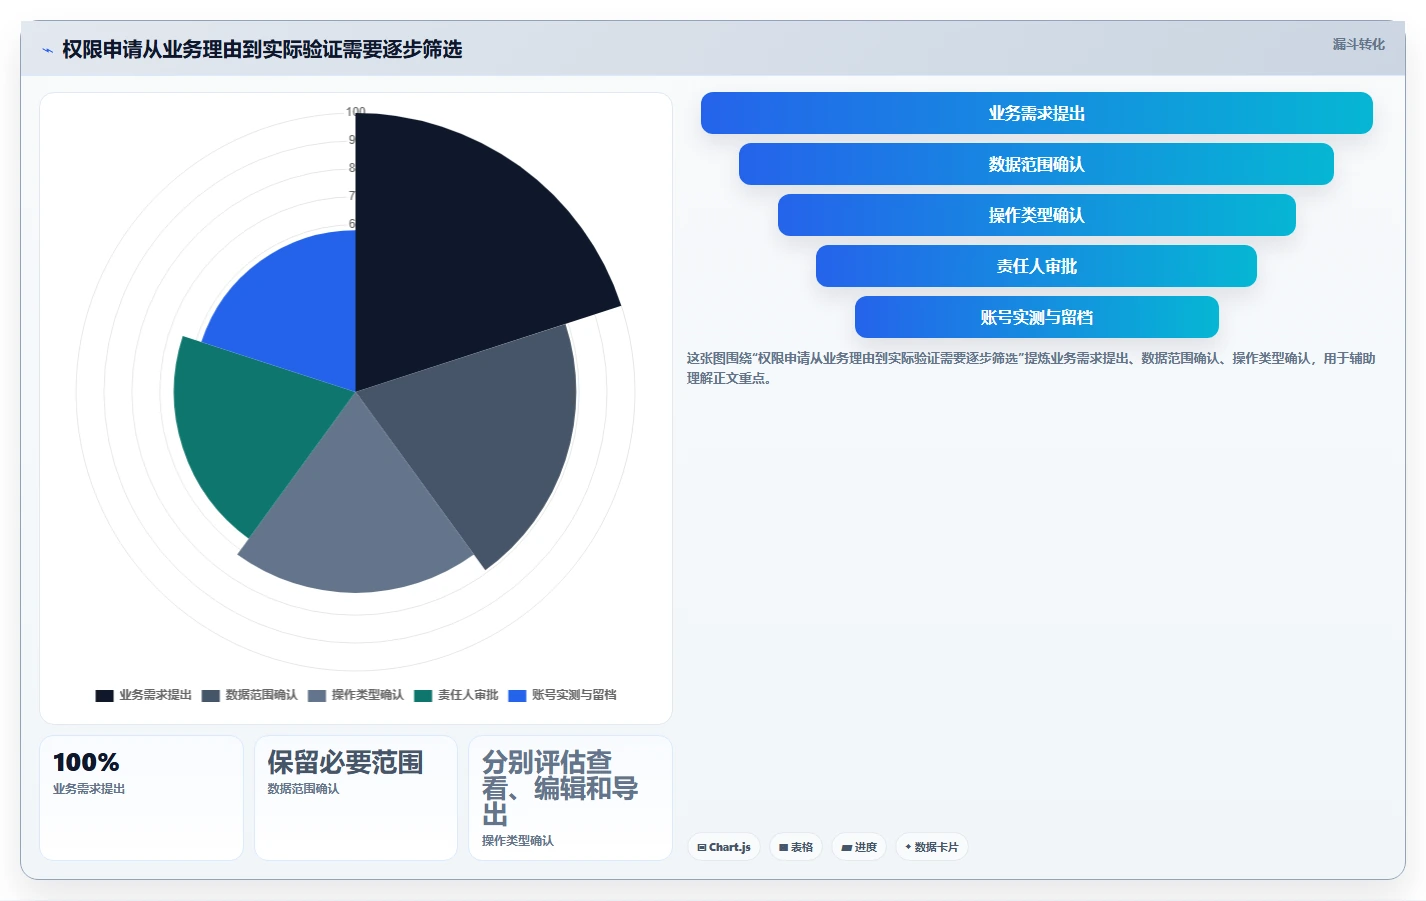Open the 保留必要范围 data card
Screen dimensions: 1426x901
[356, 798]
